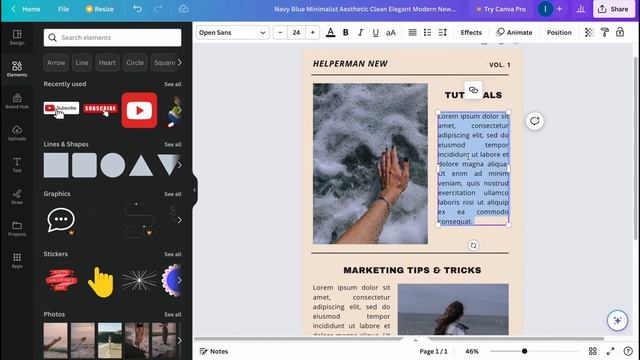
Task: Click the copy style paint roller
Action: click(604, 32)
